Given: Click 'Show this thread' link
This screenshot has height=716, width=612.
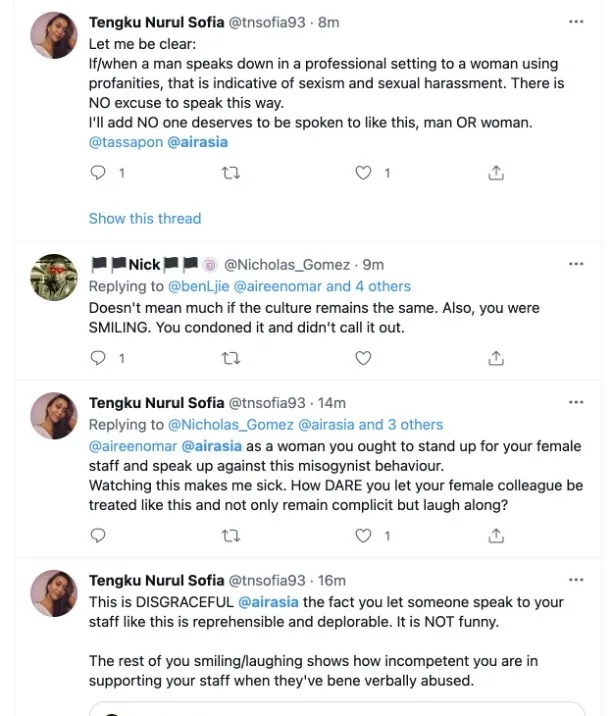Looking at the screenshot, I should click(x=145, y=218).
